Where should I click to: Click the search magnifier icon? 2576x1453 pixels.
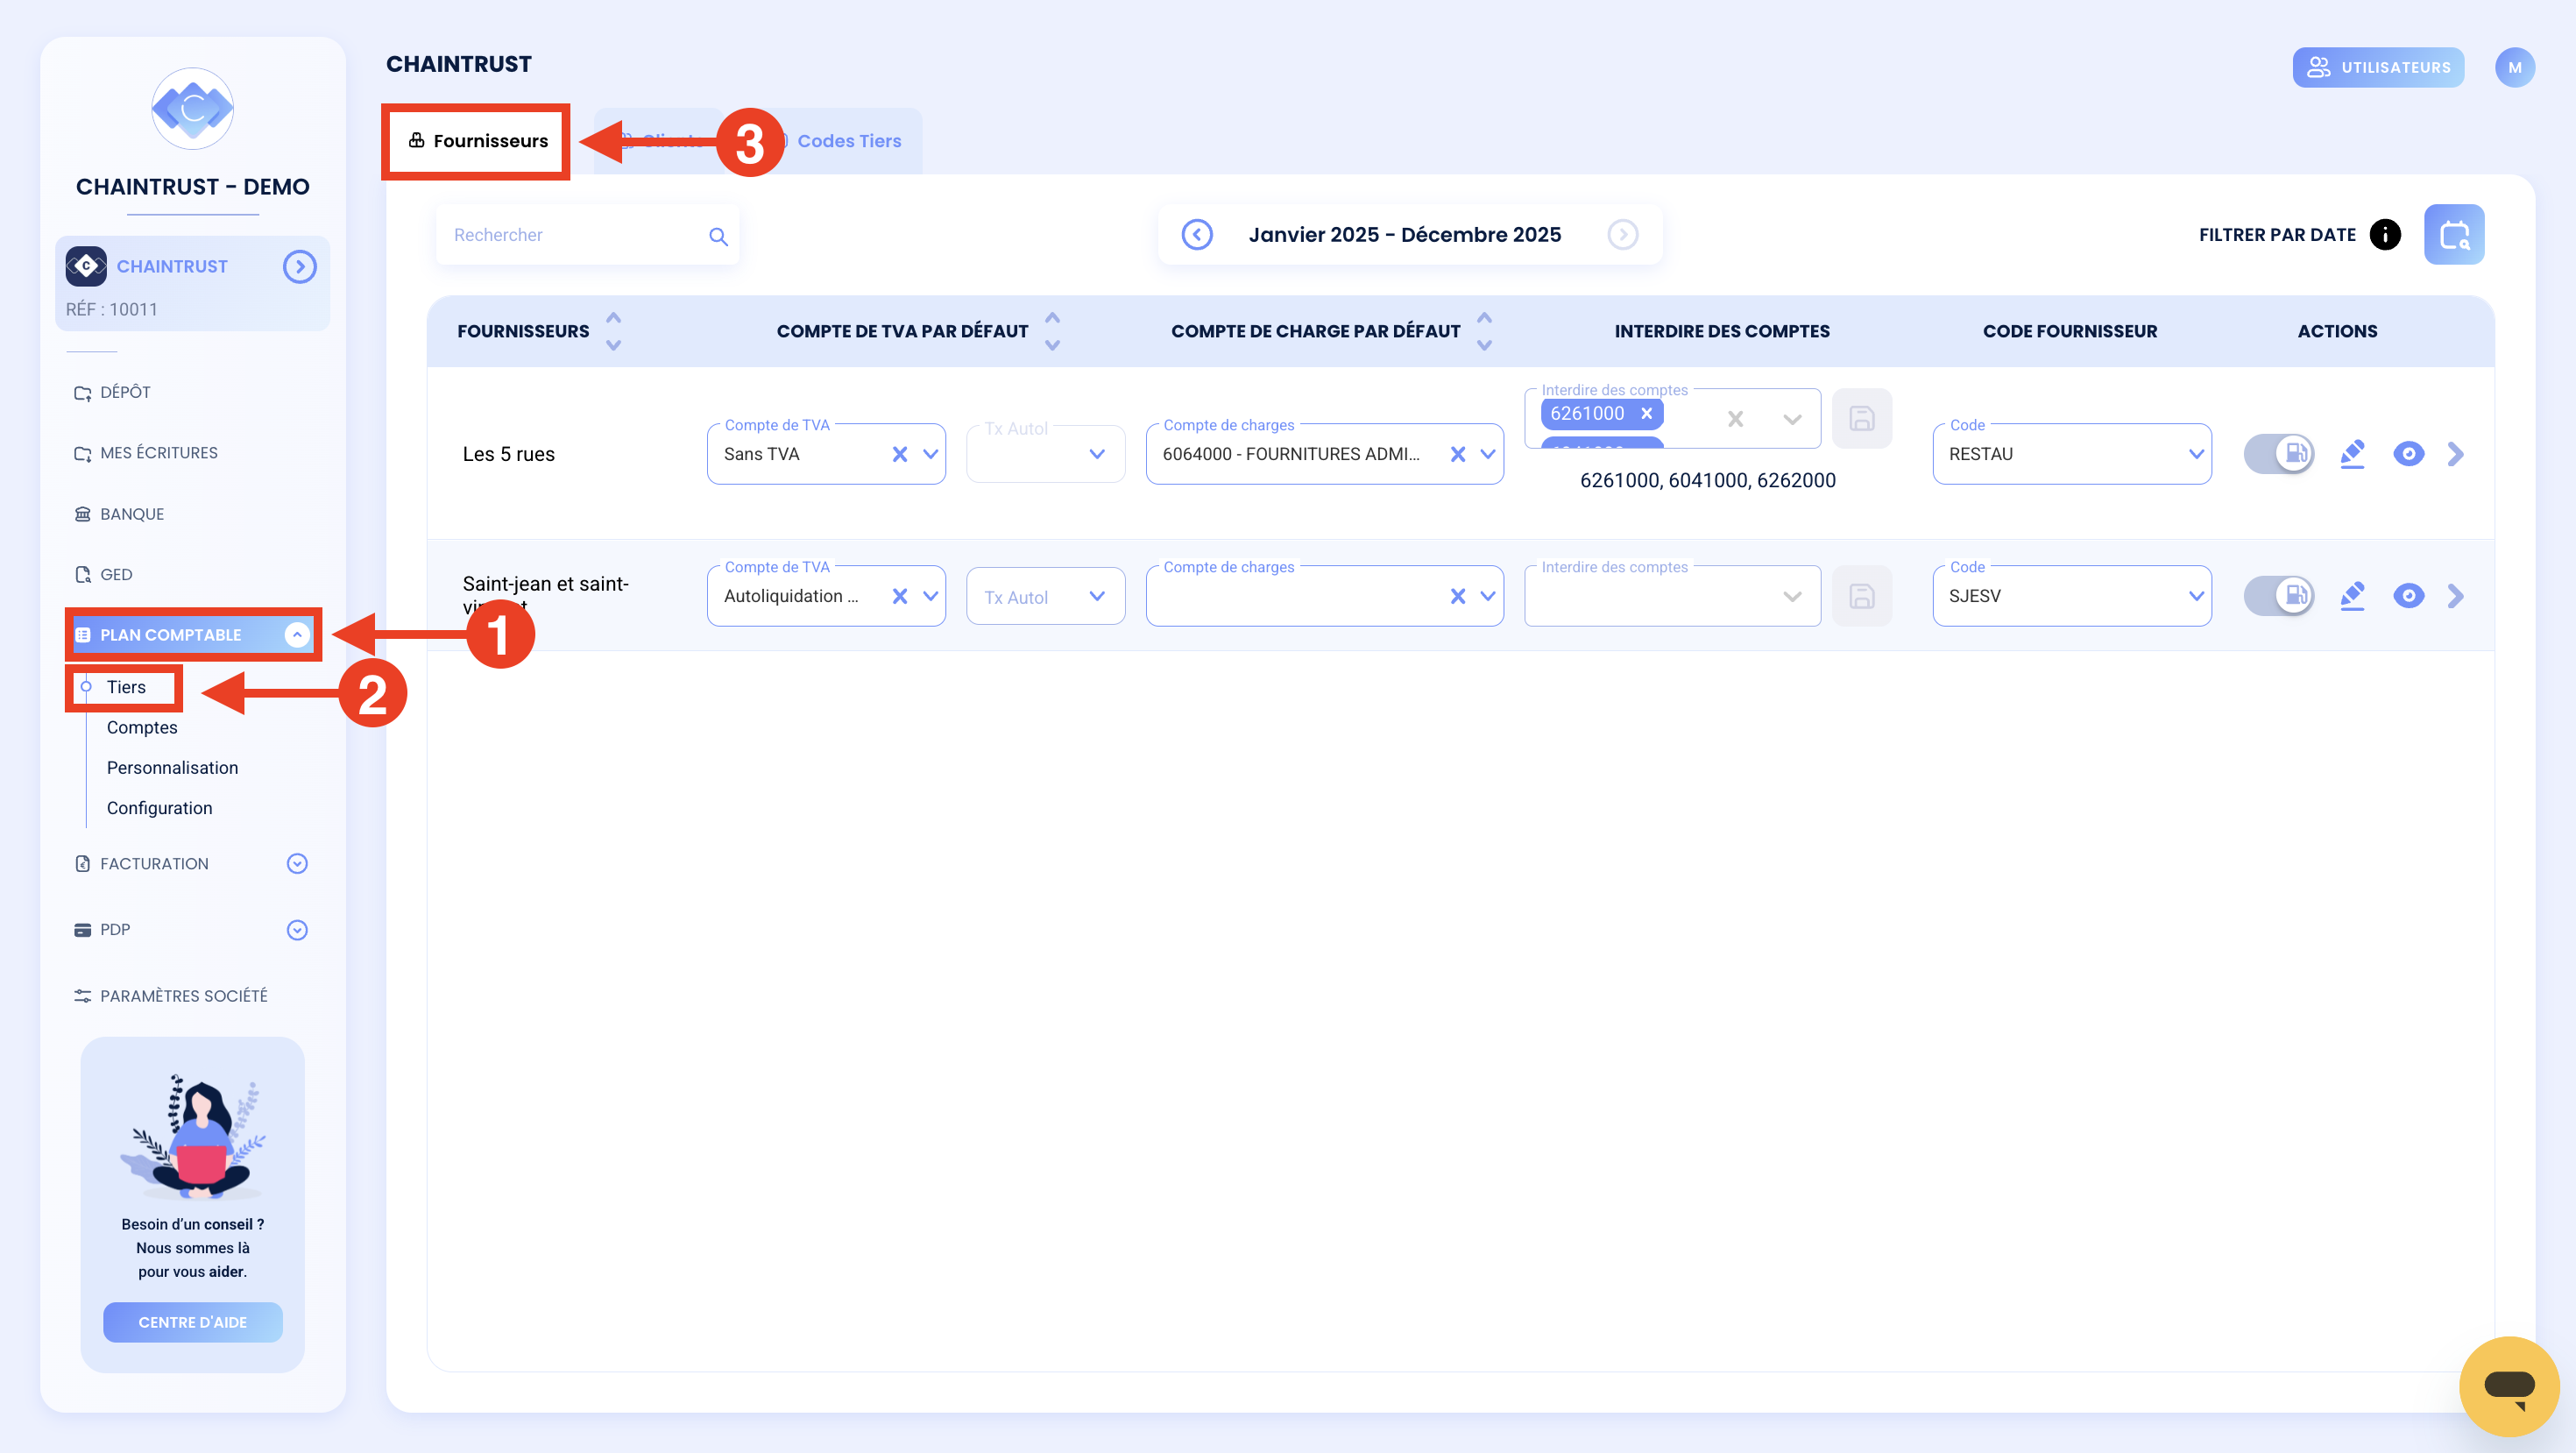coord(718,236)
